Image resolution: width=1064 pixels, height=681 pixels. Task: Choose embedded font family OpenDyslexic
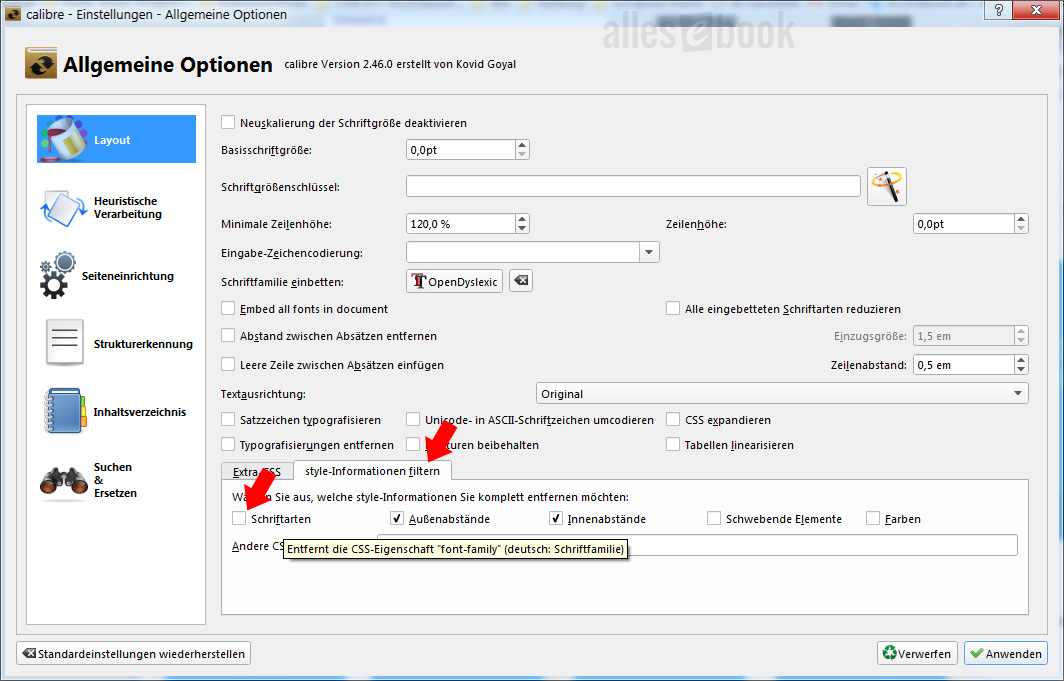click(x=455, y=281)
